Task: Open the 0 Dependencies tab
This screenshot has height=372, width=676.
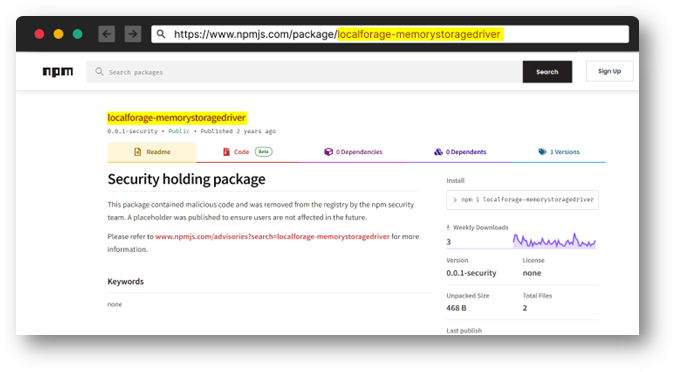Action: (x=353, y=152)
